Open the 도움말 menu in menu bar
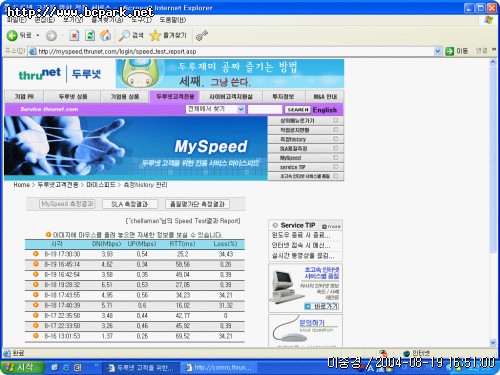The width and height of the screenshot is (500, 375). [x=172, y=20]
